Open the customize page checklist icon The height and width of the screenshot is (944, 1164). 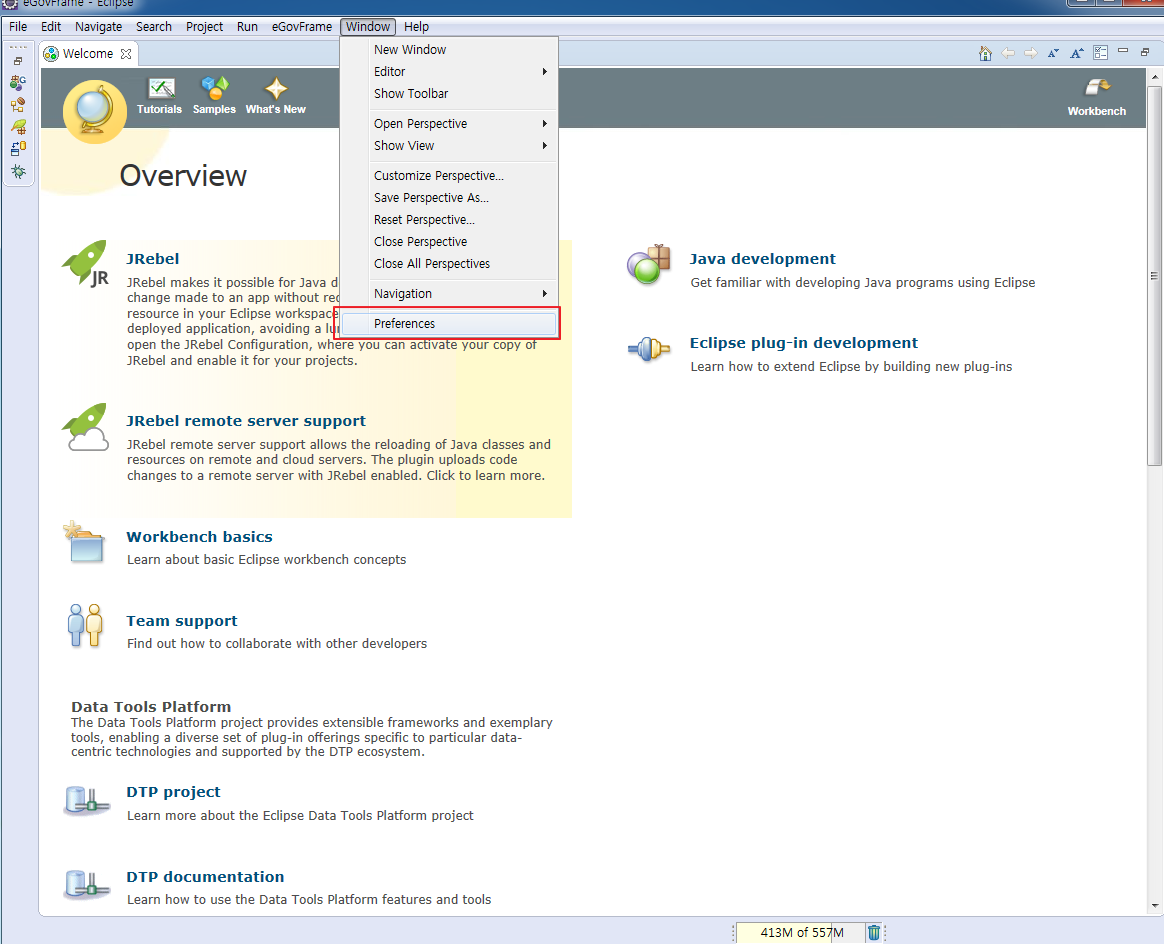[1100, 53]
